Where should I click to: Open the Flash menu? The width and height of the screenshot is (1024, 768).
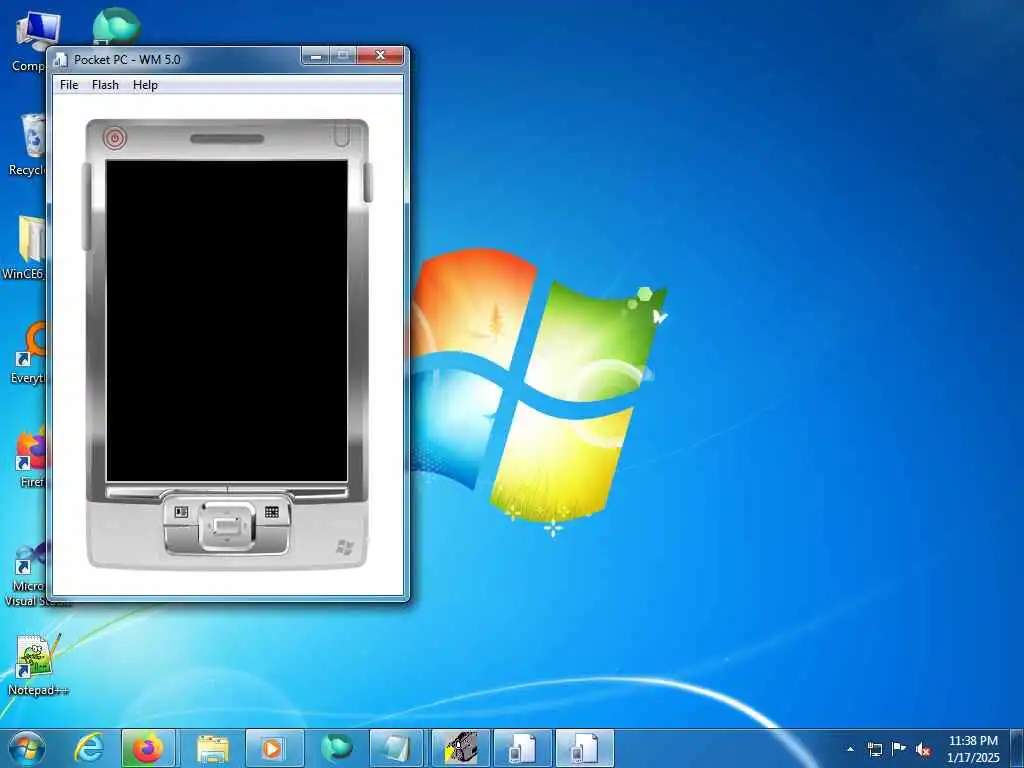click(105, 85)
